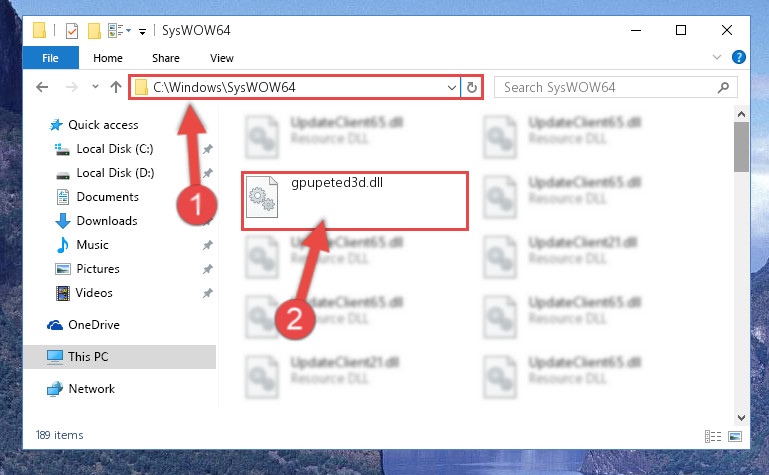Go up one folder level

(116, 87)
